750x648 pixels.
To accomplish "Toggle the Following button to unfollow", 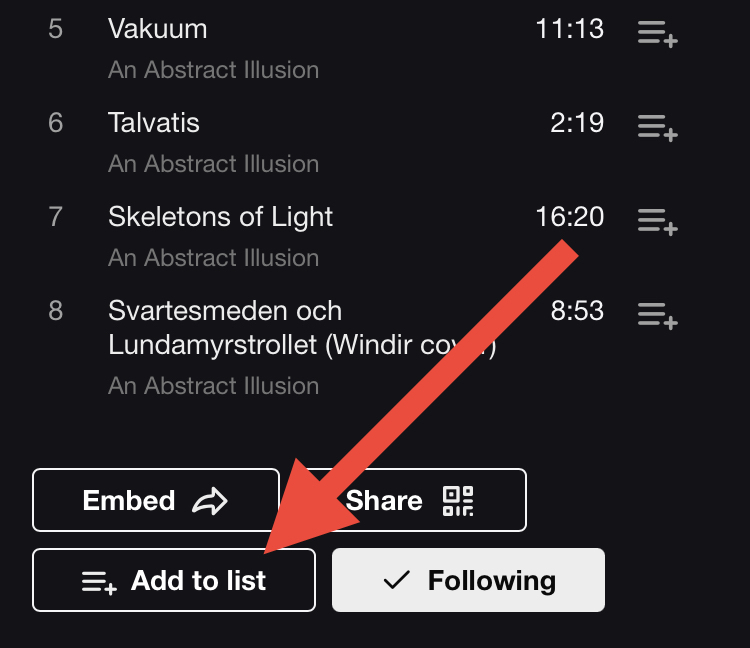I will (468, 580).
